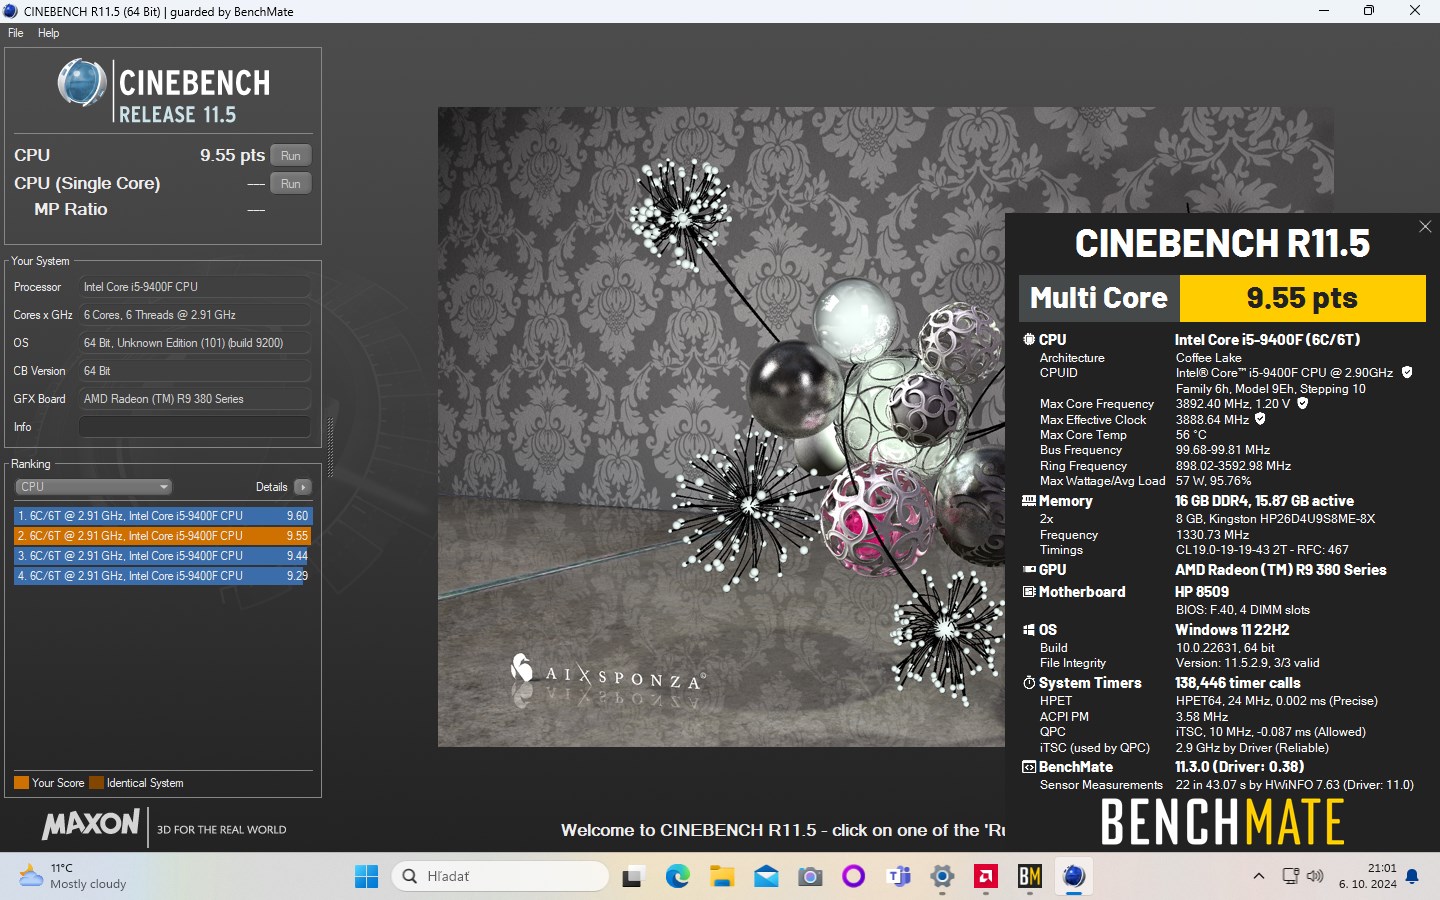Open File Explorer from the taskbar
This screenshot has width=1440, height=900.
(722, 877)
